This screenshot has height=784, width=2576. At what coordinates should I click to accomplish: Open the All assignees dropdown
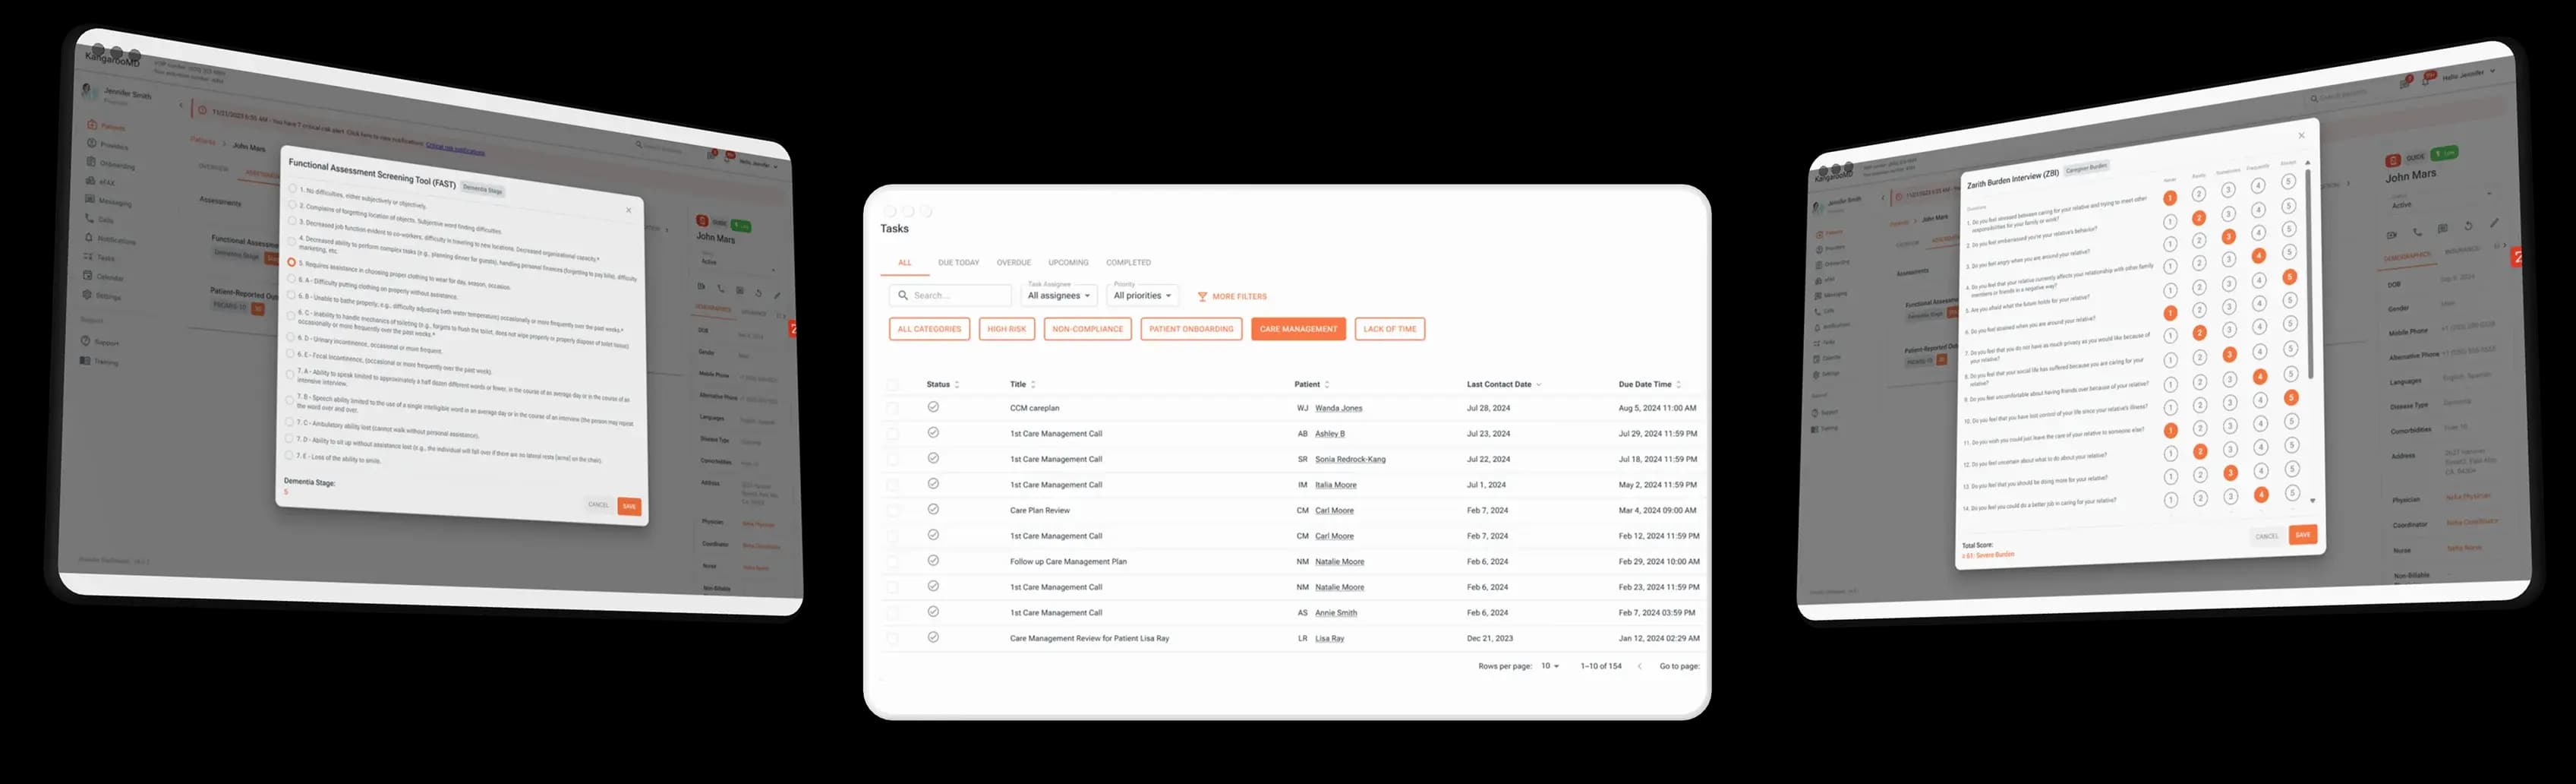click(1059, 296)
